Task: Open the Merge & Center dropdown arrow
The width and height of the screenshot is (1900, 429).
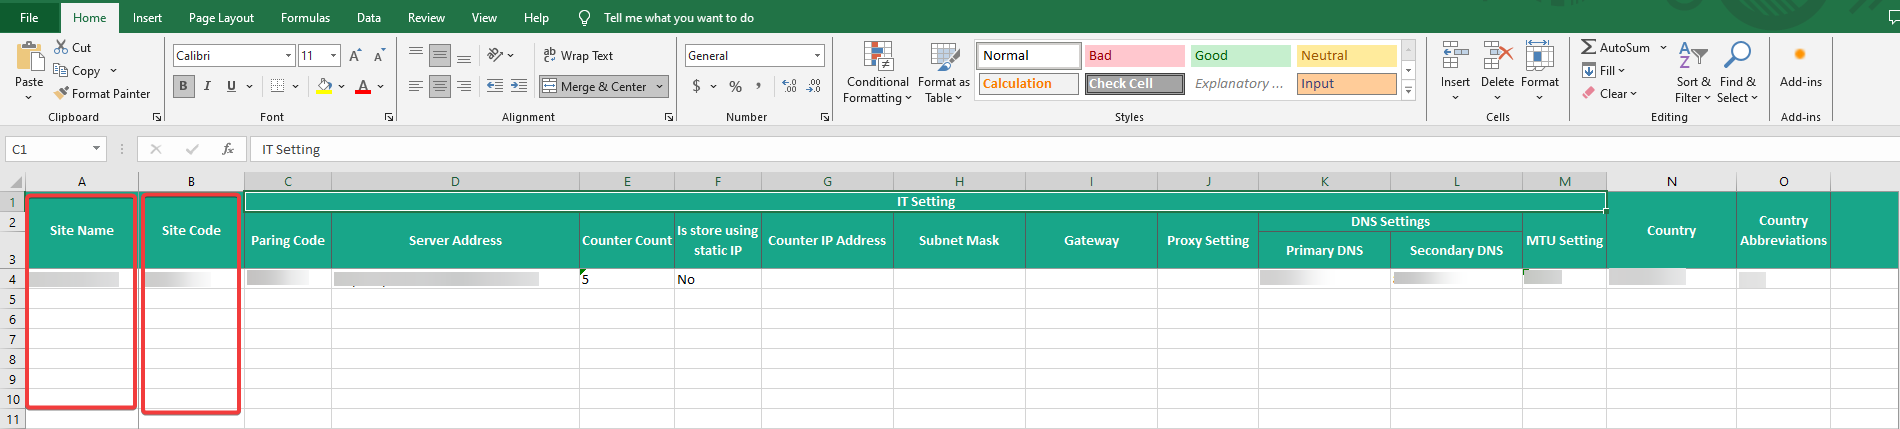Action: coord(660,87)
